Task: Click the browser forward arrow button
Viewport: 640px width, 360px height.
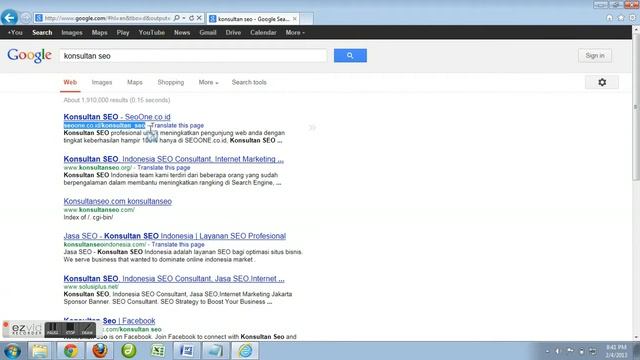Action: click(x=25, y=18)
